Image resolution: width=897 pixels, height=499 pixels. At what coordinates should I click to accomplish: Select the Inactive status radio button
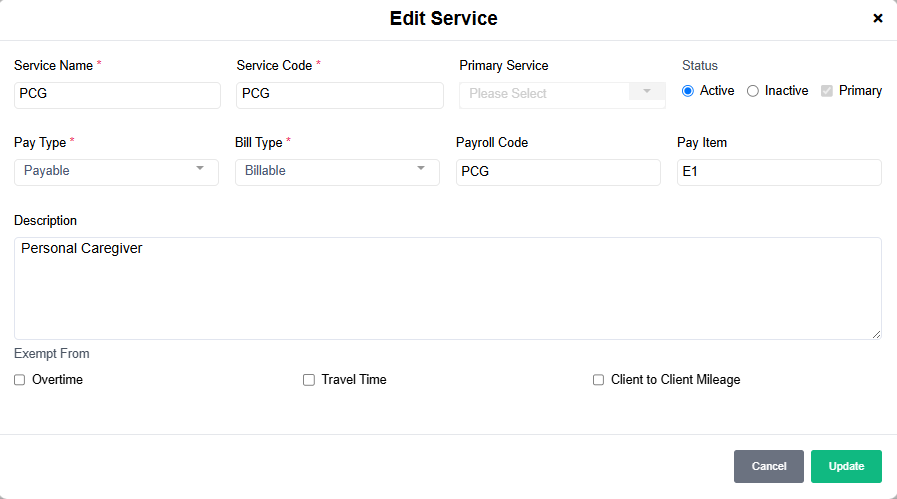click(753, 91)
